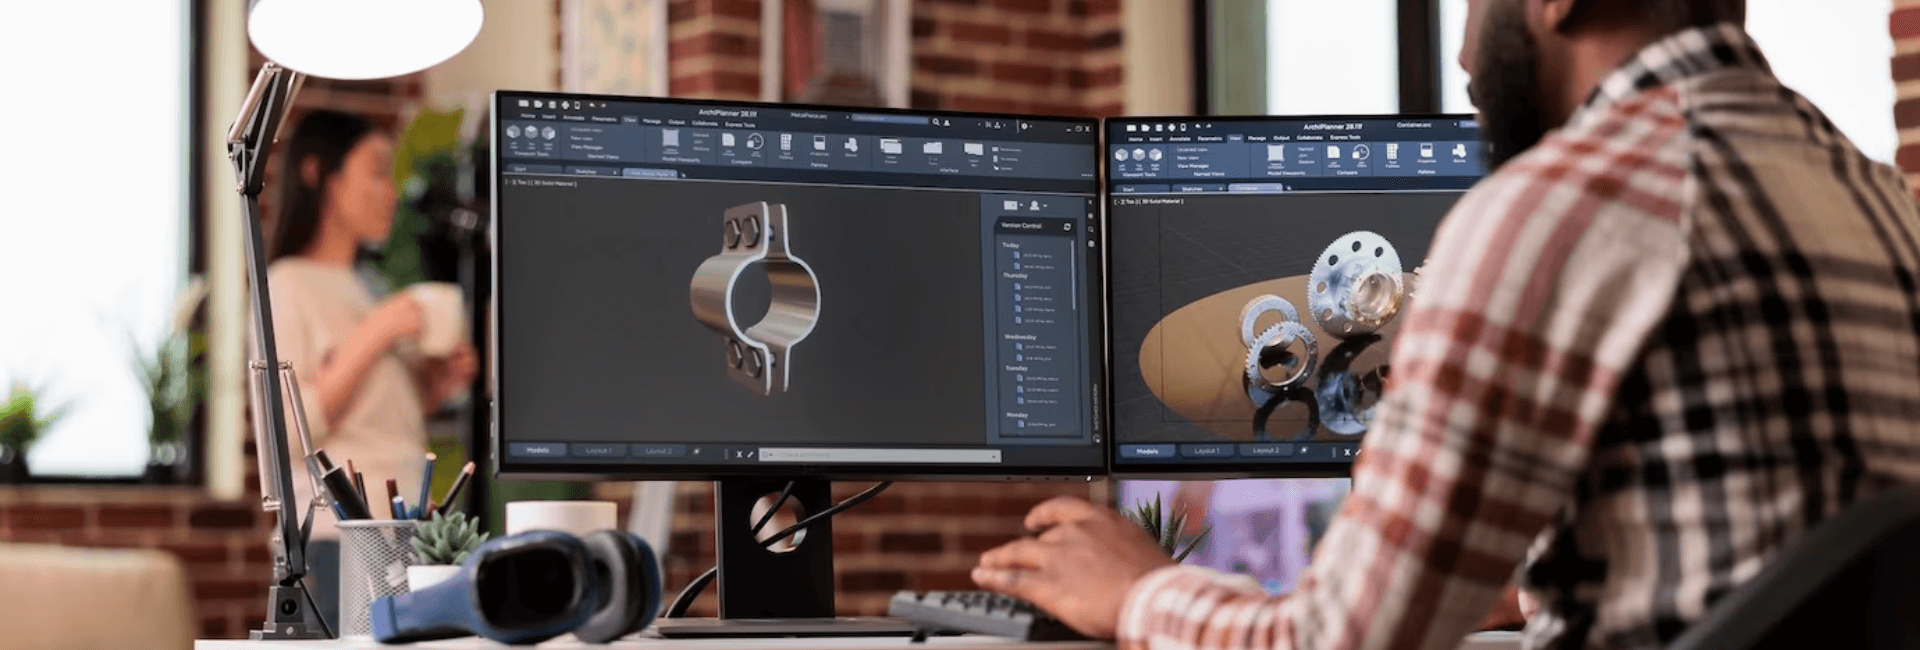Click the first file under Thursday
Viewport: 1920px width, 650px height.
coord(1034,287)
